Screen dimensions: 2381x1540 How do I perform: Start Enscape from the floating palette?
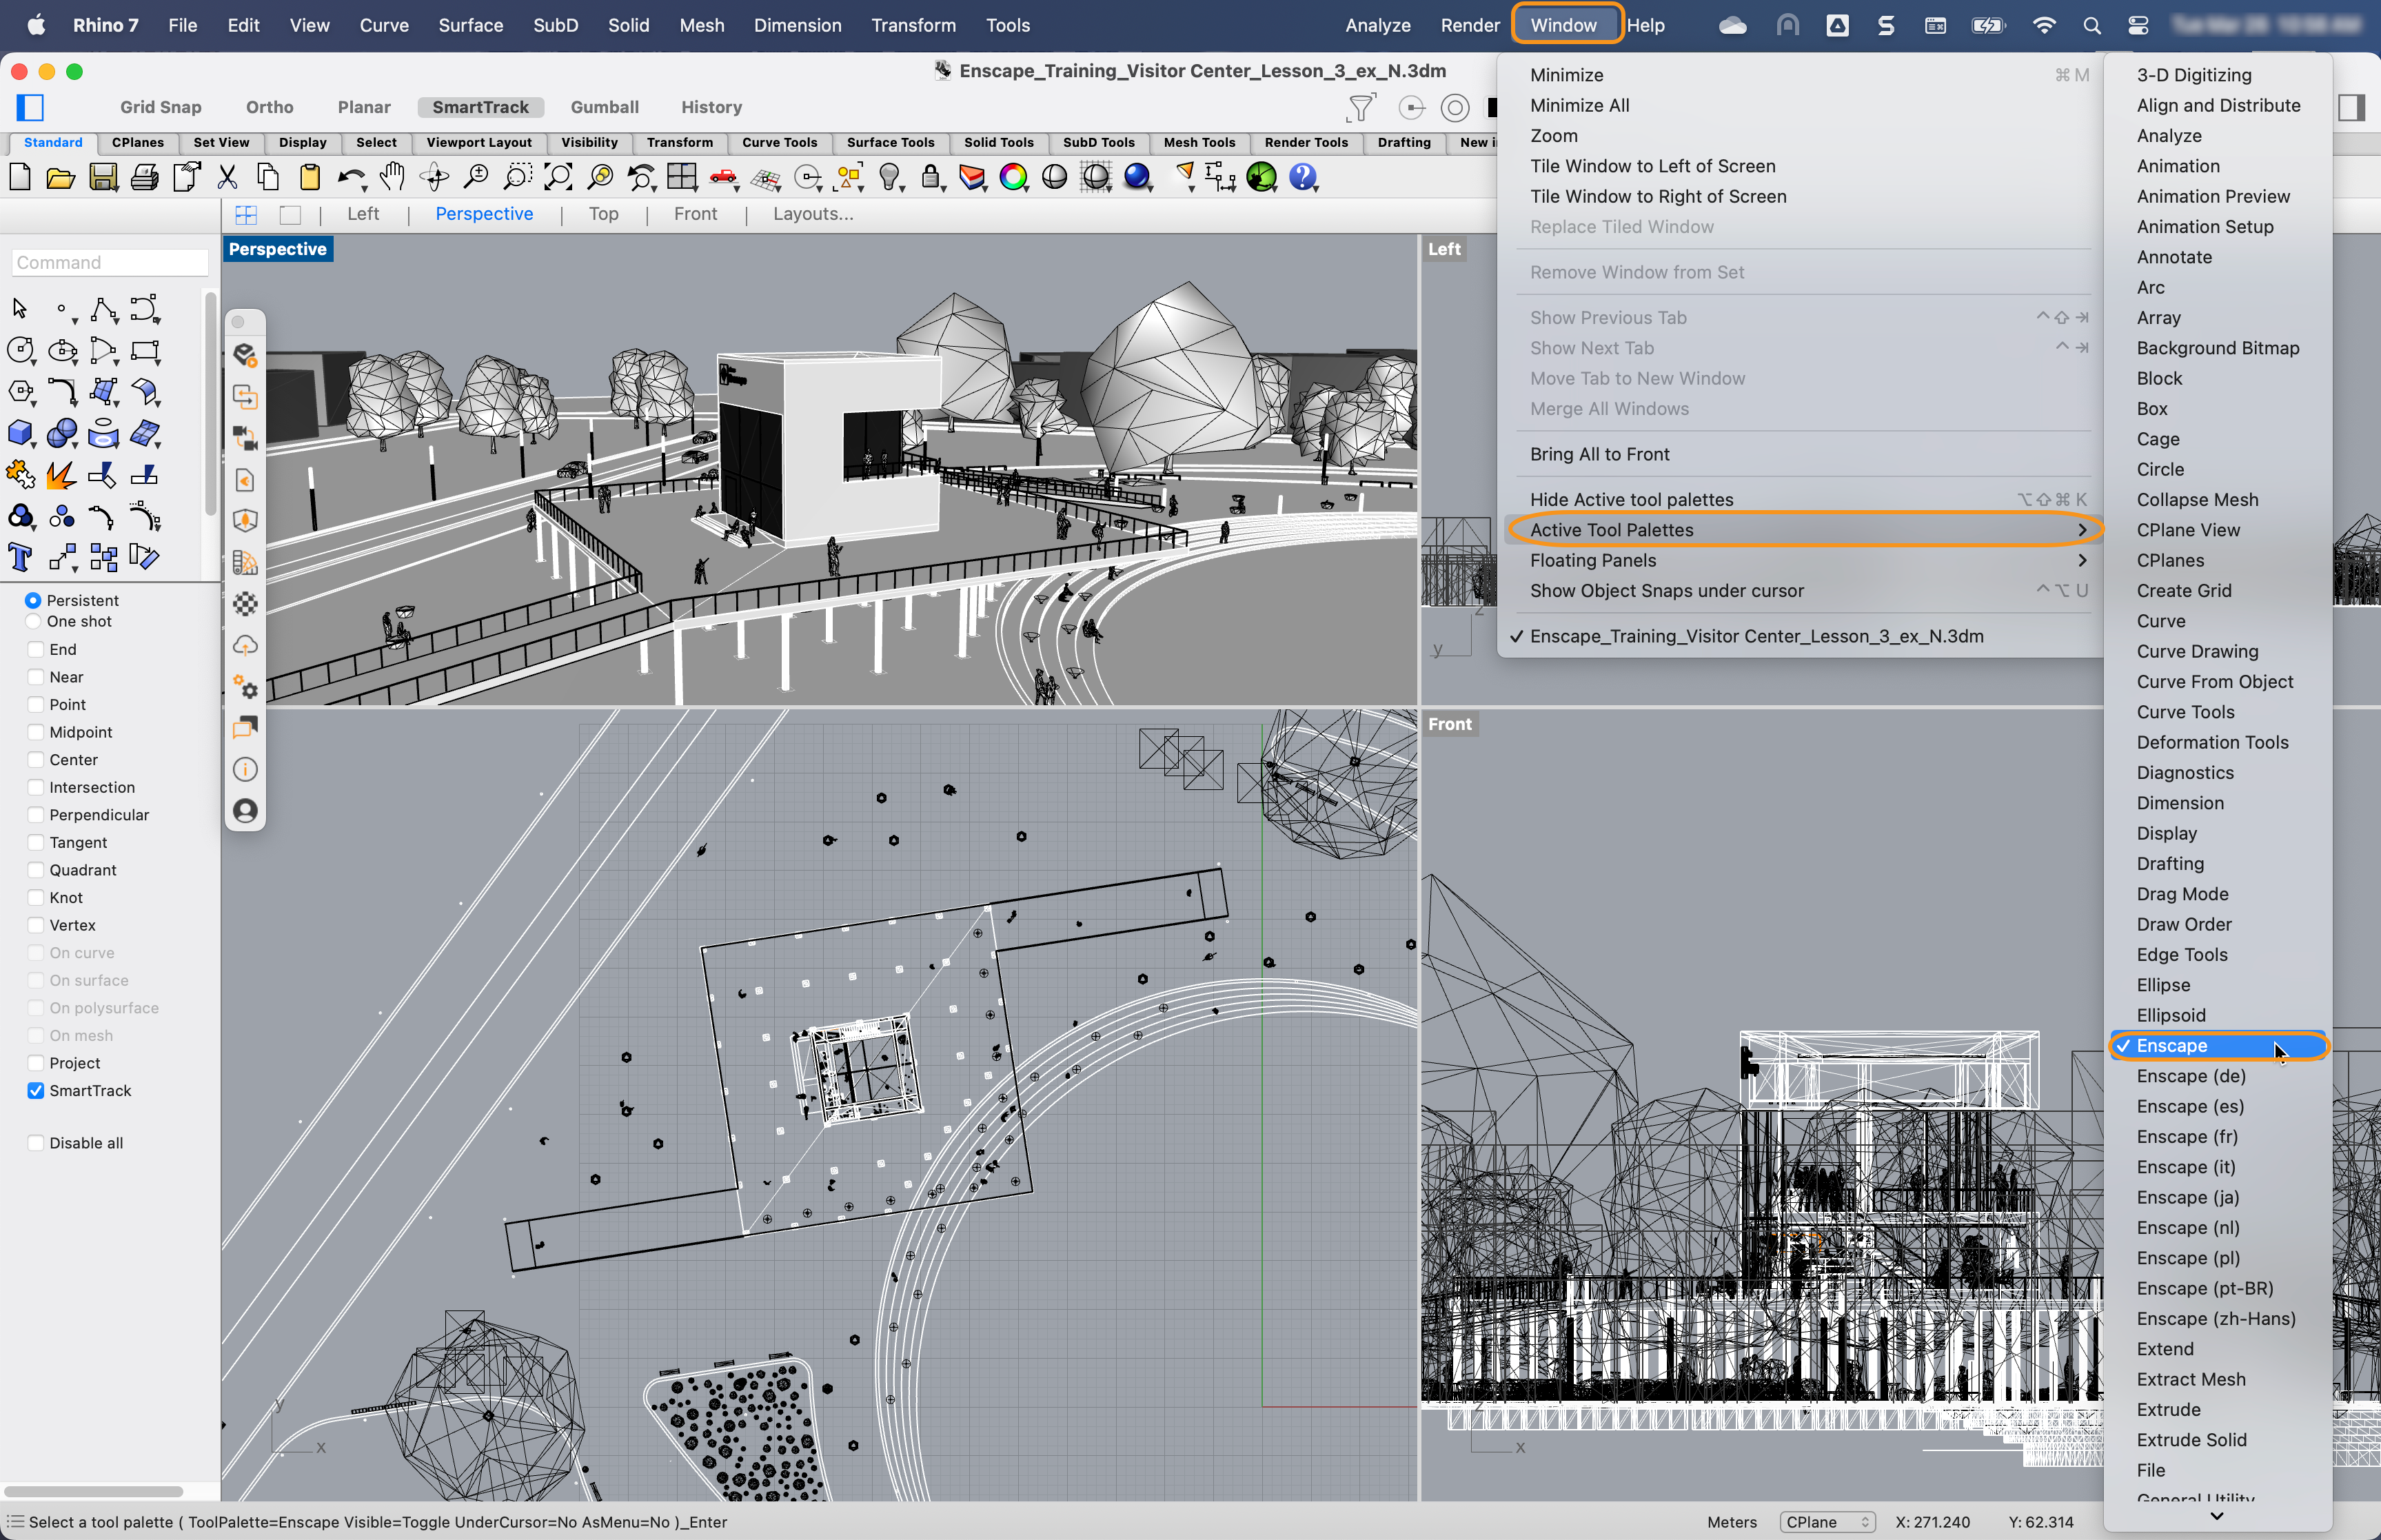(x=245, y=355)
